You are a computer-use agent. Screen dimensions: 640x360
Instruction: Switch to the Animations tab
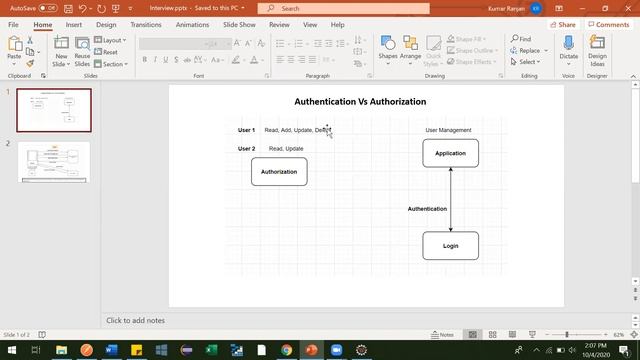pos(192,25)
